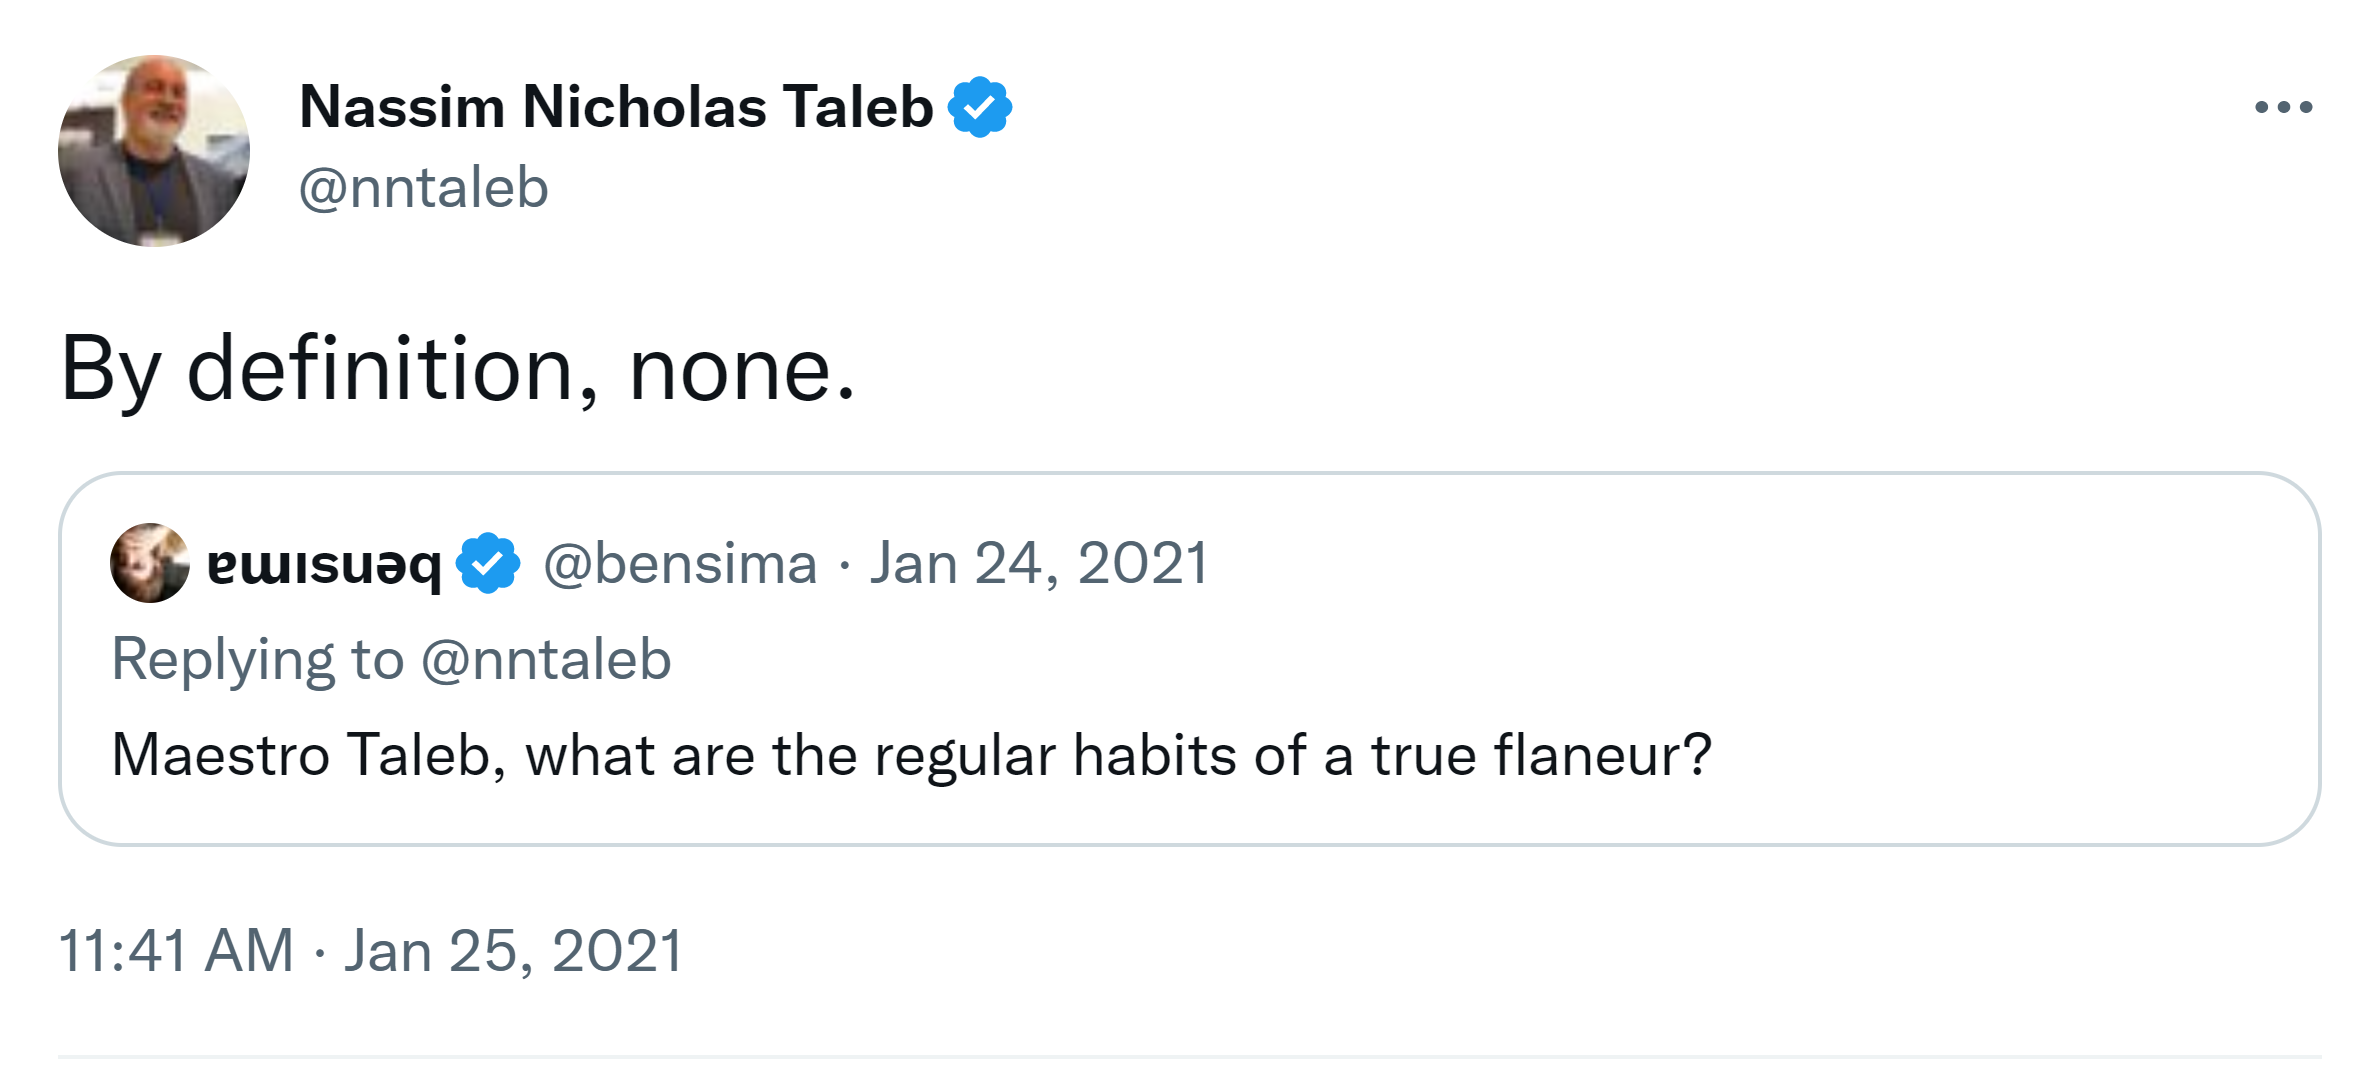This screenshot has width=2377, height=1092.
Task: Click Nassim Nicholas Taleb's profile picture
Action: click(153, 151)
